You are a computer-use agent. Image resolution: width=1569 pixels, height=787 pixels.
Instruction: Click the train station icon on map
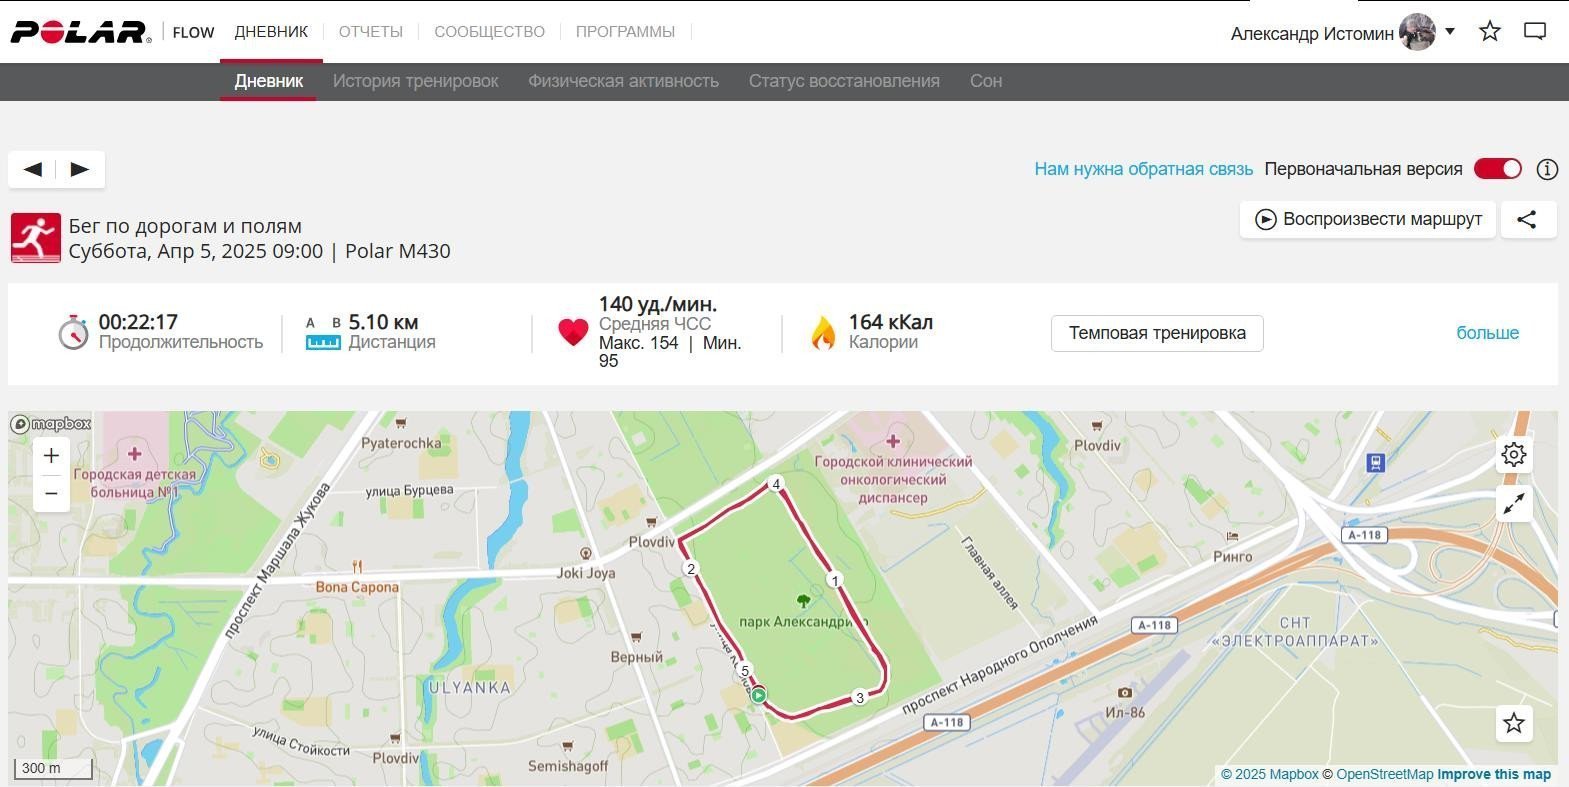click(x=1376, y=462)
